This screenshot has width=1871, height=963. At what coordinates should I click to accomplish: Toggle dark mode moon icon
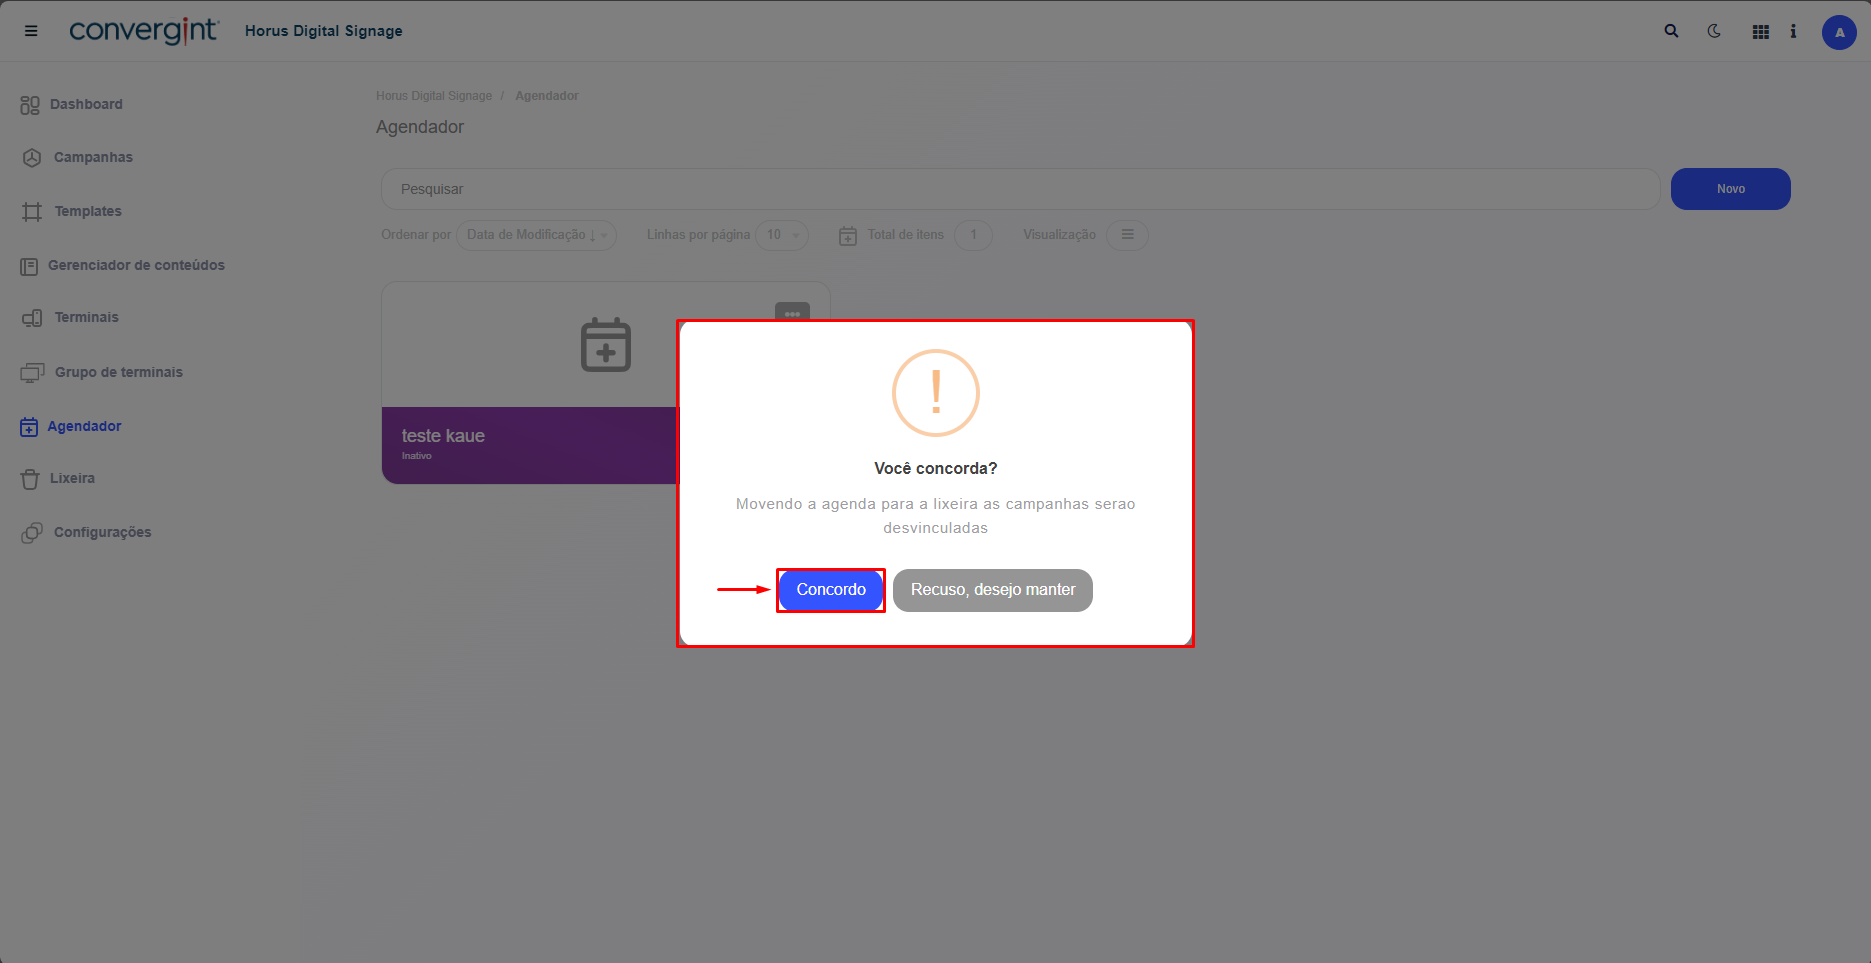[x=1714, y=31]
